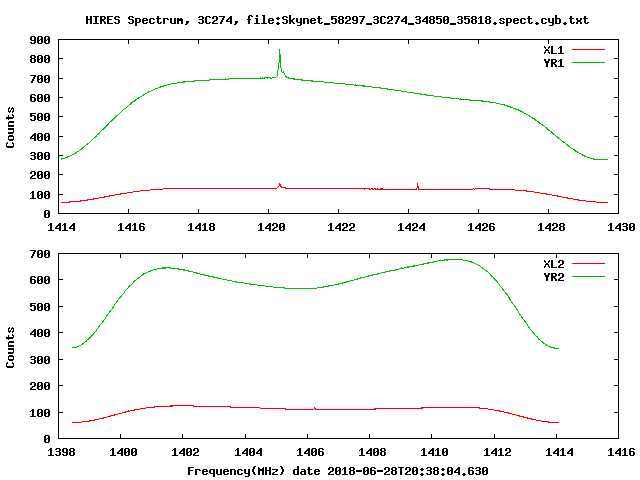The image size is (640, 480).
Task: Click the 1404 frequency tick label
Action: 248,452
